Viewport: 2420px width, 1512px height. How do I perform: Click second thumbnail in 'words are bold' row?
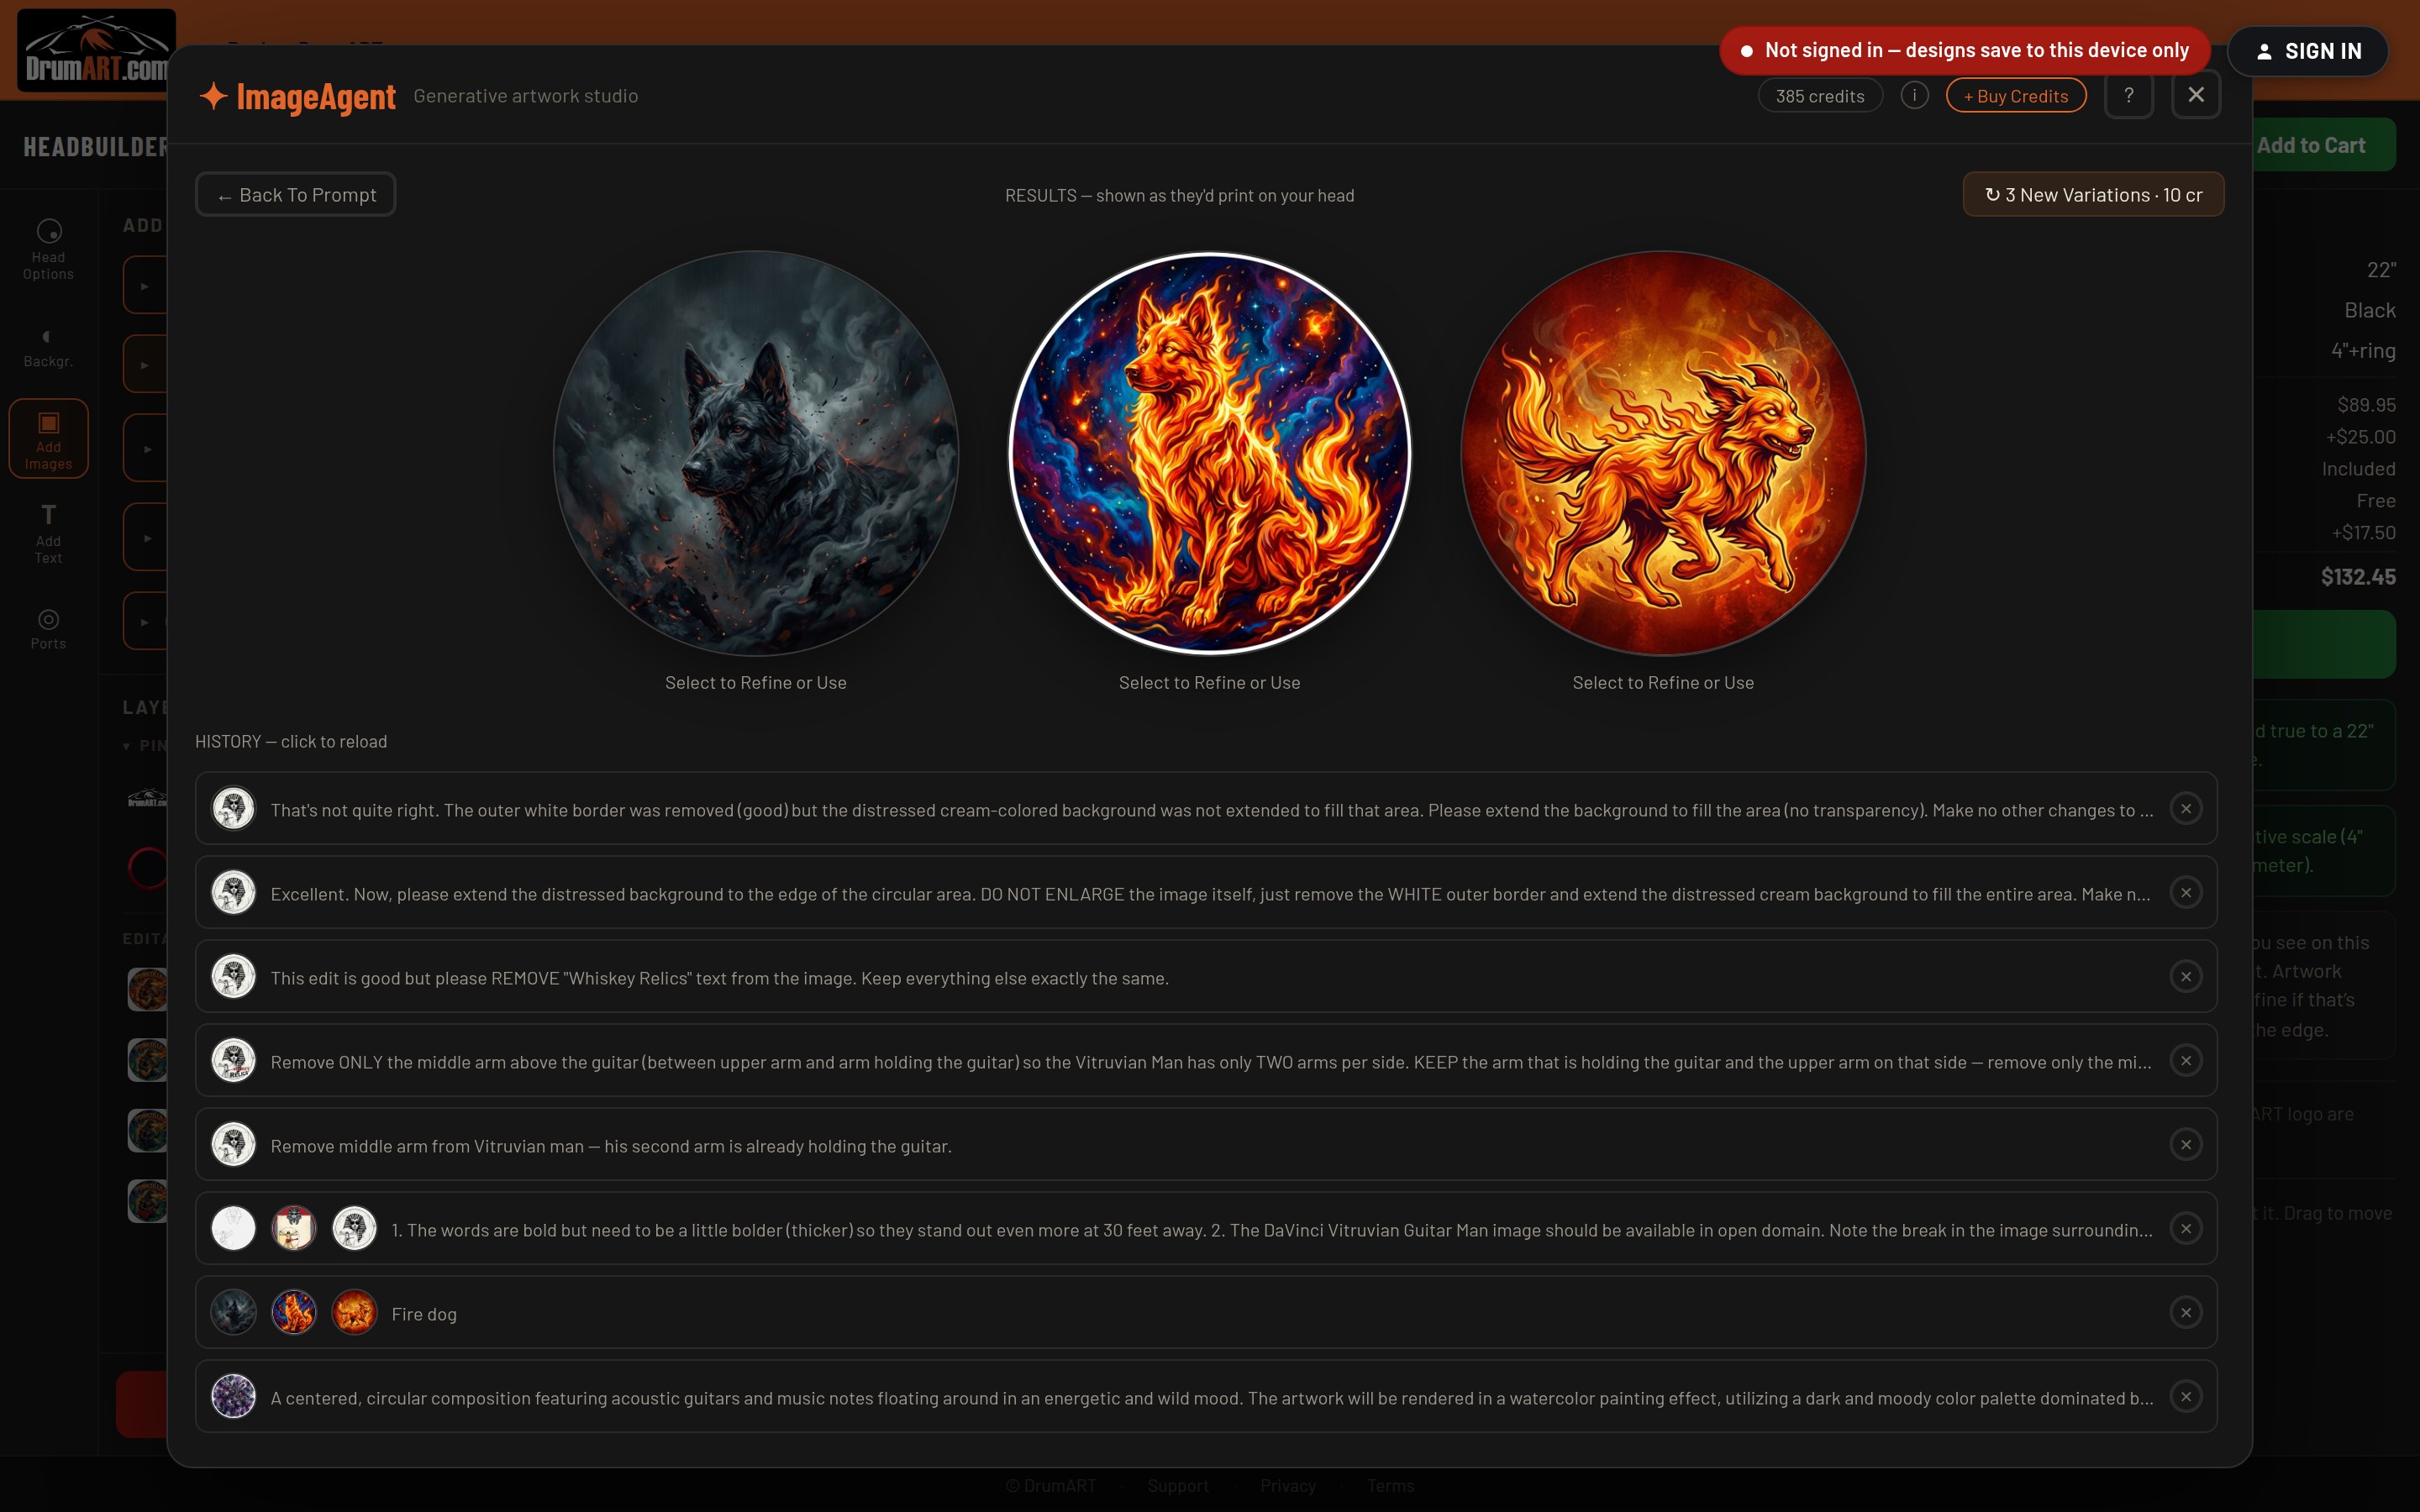click(294, 1229)
